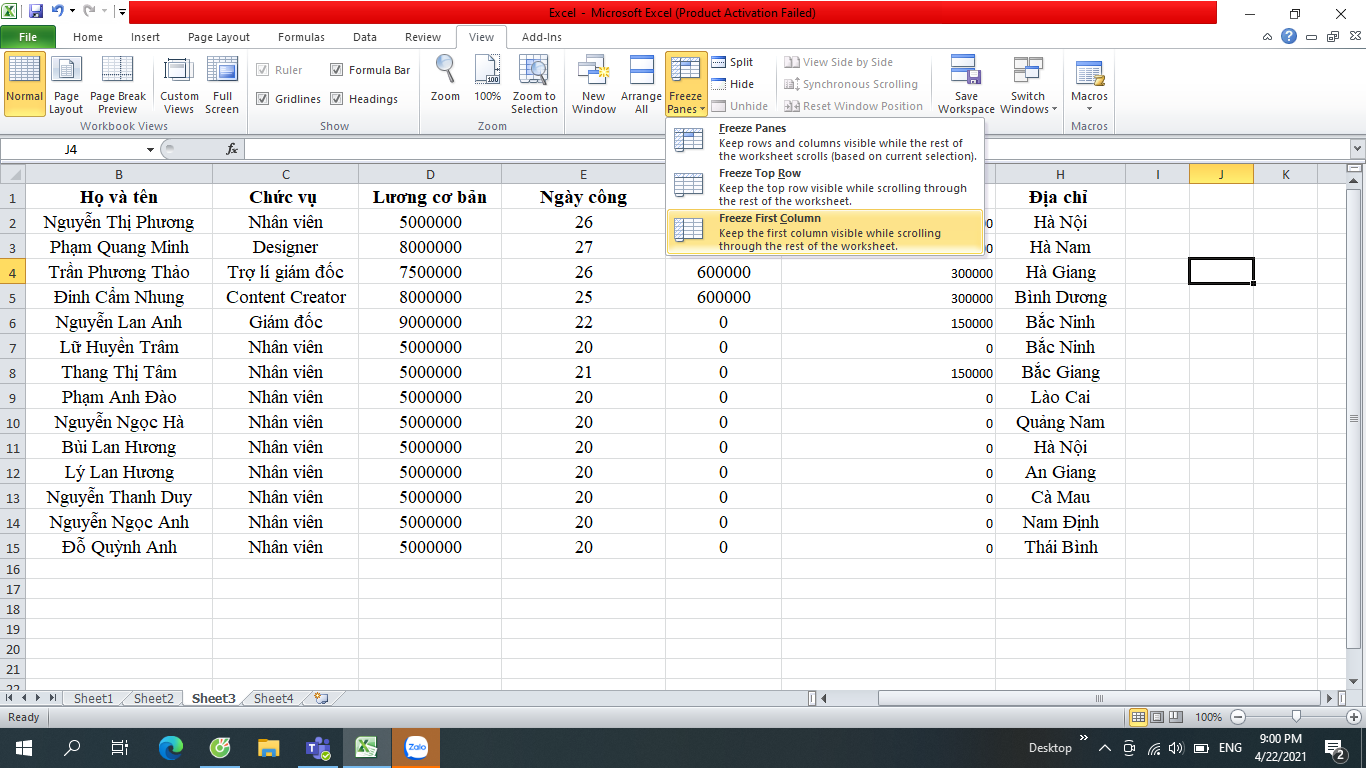Click the formula bar input field
1366x768 pixels.
pos(795,149)
